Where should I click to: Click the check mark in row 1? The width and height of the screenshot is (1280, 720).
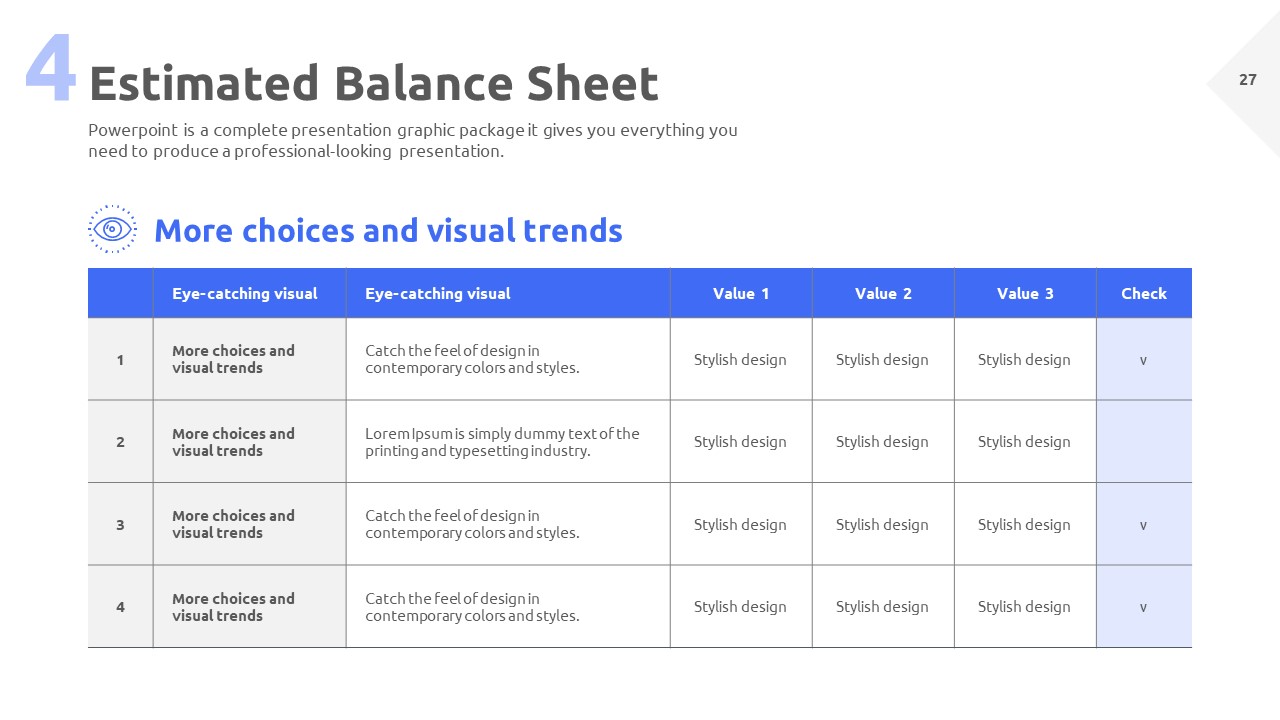pos(1143,360)
